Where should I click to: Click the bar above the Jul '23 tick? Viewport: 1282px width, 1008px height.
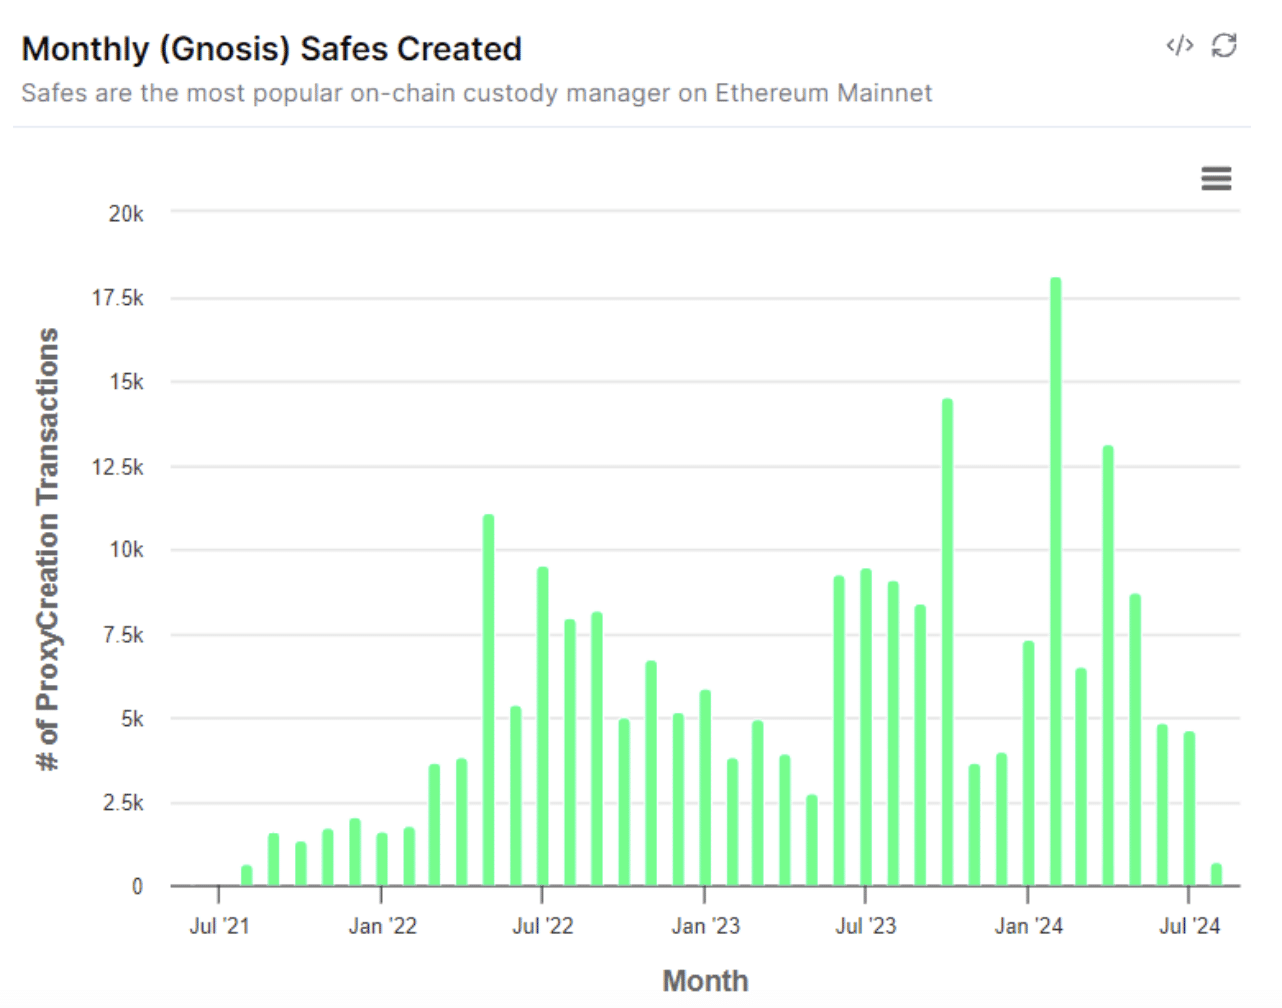866,728
